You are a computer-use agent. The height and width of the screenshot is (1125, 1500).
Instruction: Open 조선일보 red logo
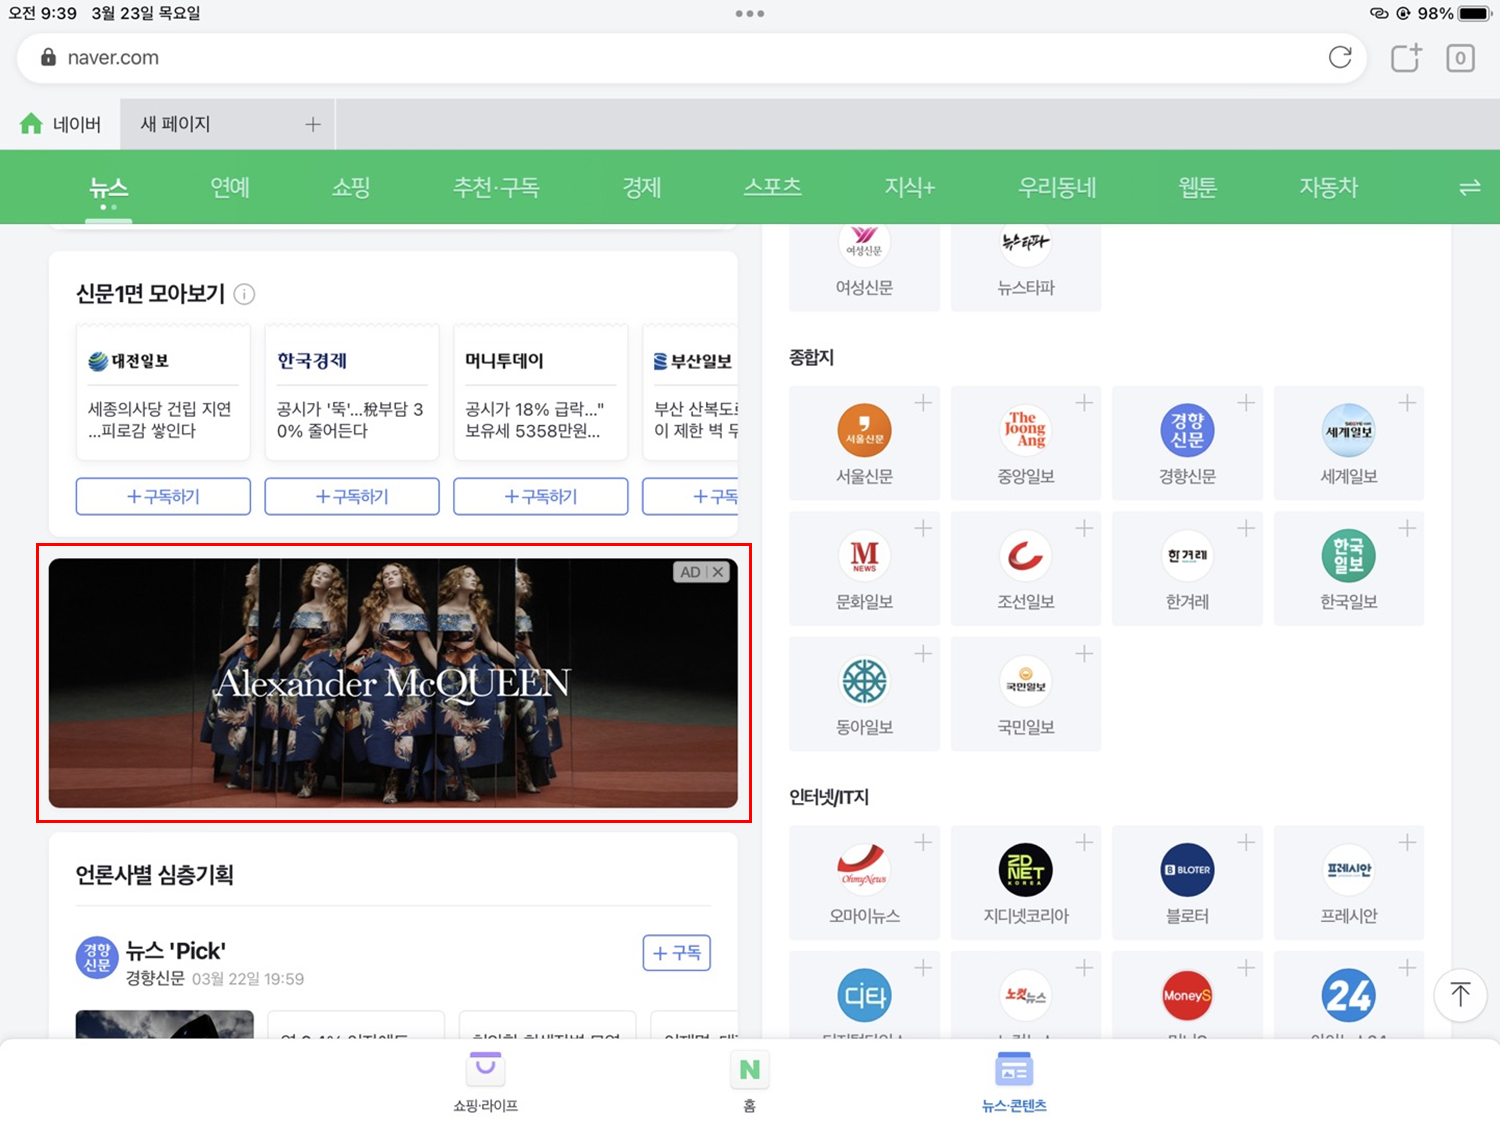tap(1026, 556)
